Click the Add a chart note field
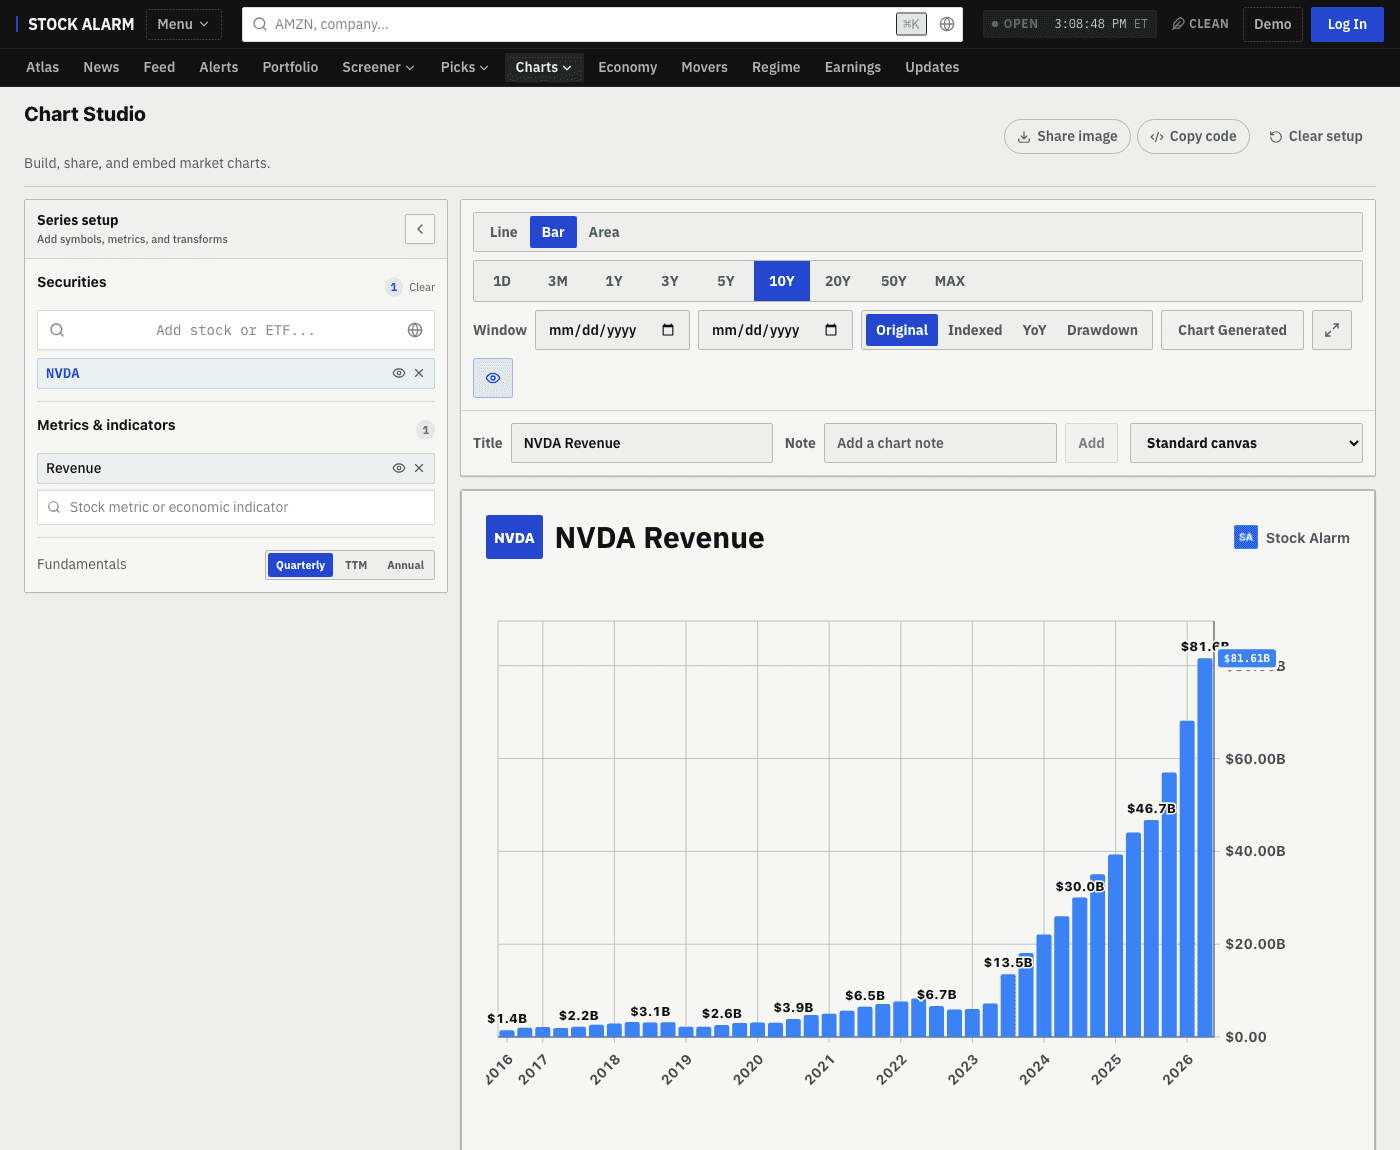The width and height of the screenshot is (1400, 1150). pos(940,443)
